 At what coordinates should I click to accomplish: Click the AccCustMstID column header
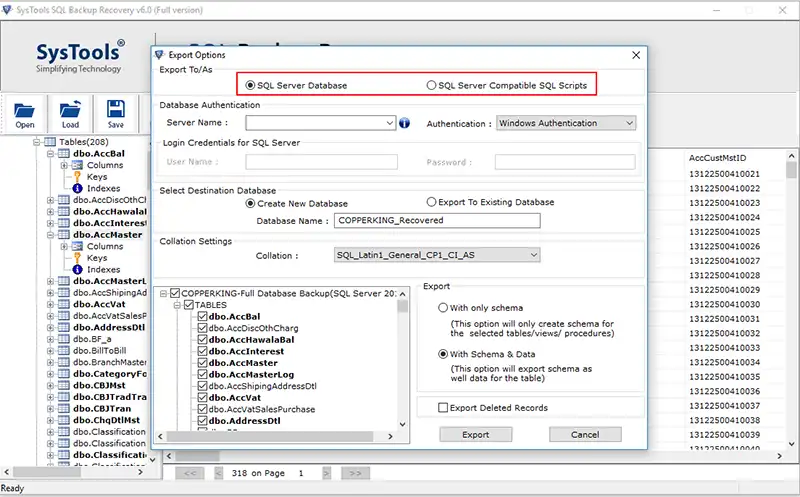click(717, 158)
